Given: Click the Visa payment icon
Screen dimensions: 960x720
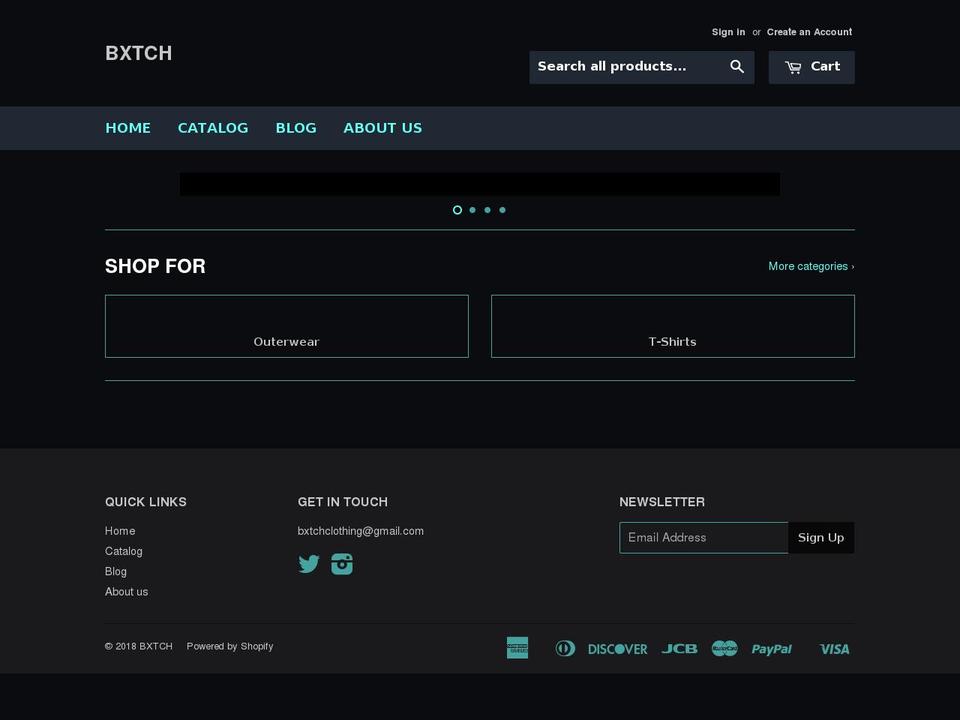Looking at the screenshot, I should tap(834, 648).
